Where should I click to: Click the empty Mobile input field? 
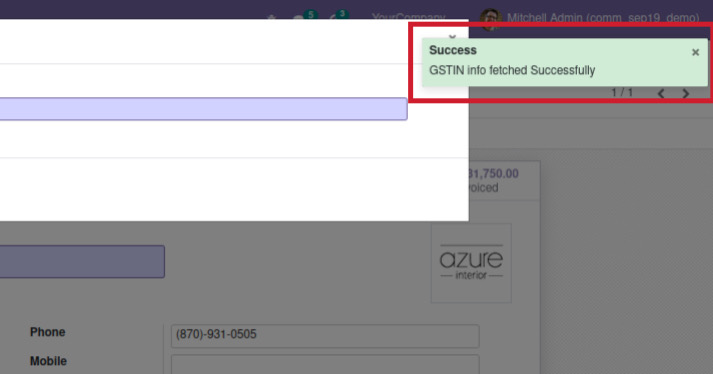pos(325,364)
